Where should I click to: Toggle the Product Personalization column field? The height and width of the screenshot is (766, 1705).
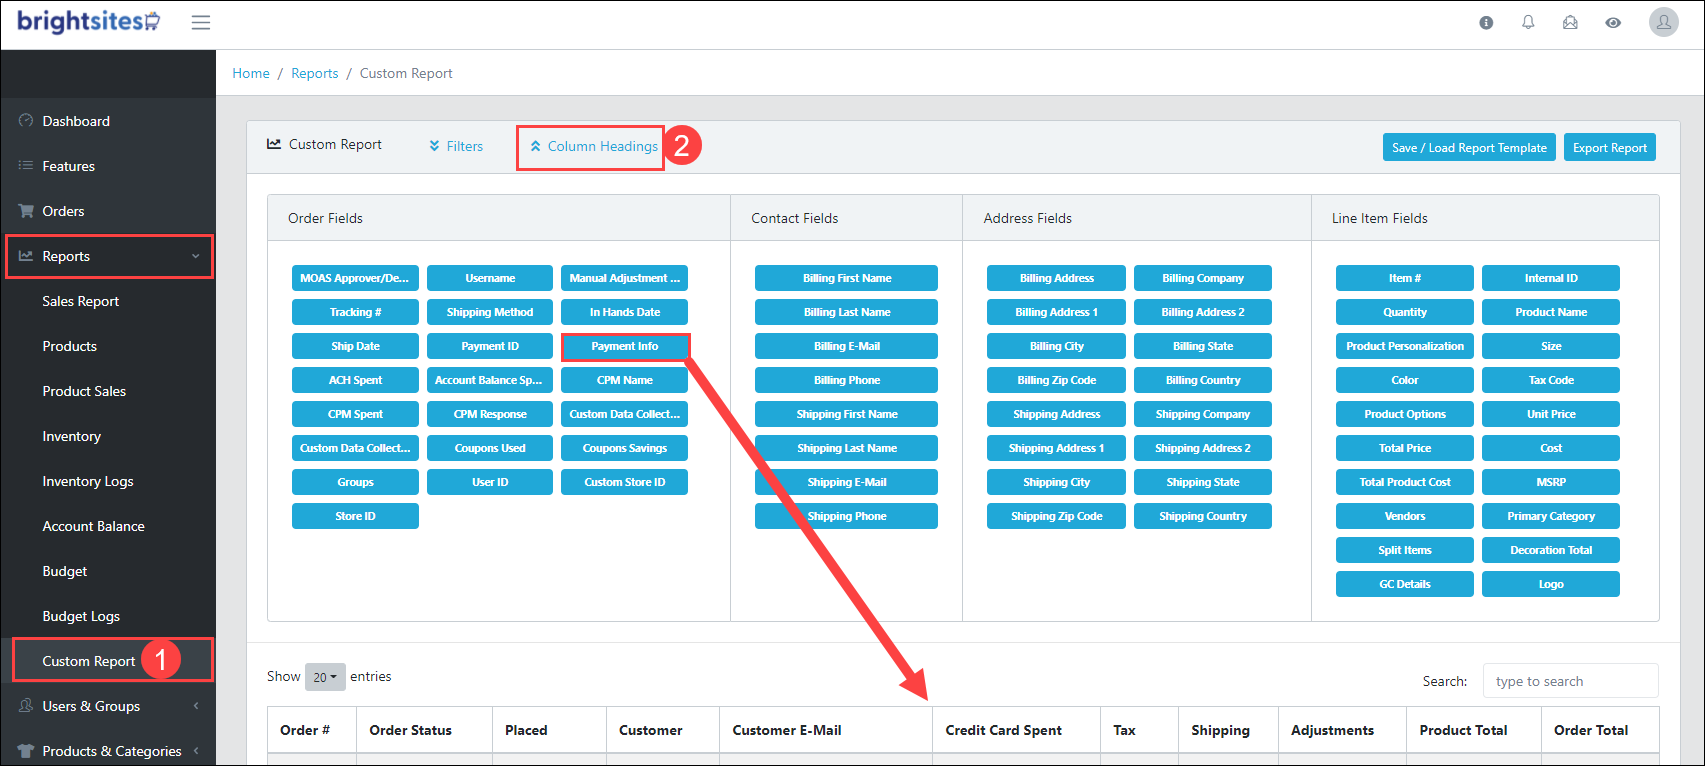click(1404, 346)
